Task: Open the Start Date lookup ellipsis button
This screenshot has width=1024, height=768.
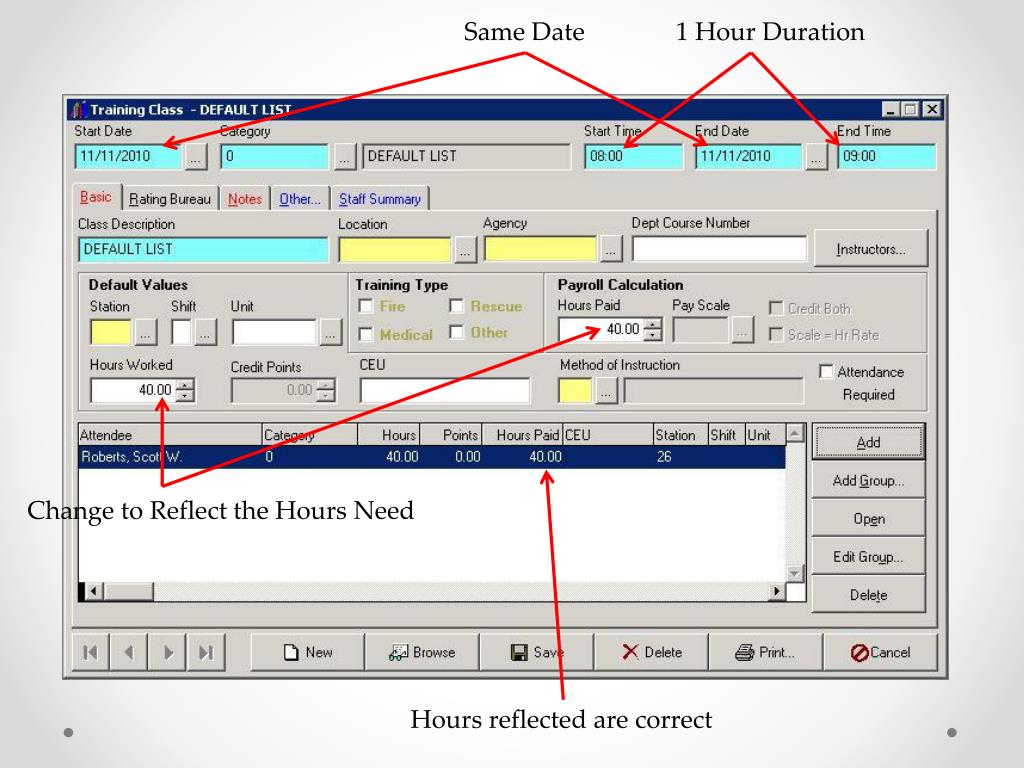Action: pyautogui.click(x=195, y=157)
